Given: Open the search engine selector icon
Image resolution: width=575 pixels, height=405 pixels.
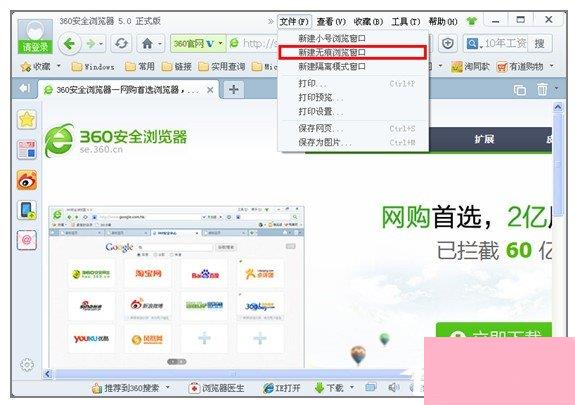Looking at the screenshot, I should (473, 44).
